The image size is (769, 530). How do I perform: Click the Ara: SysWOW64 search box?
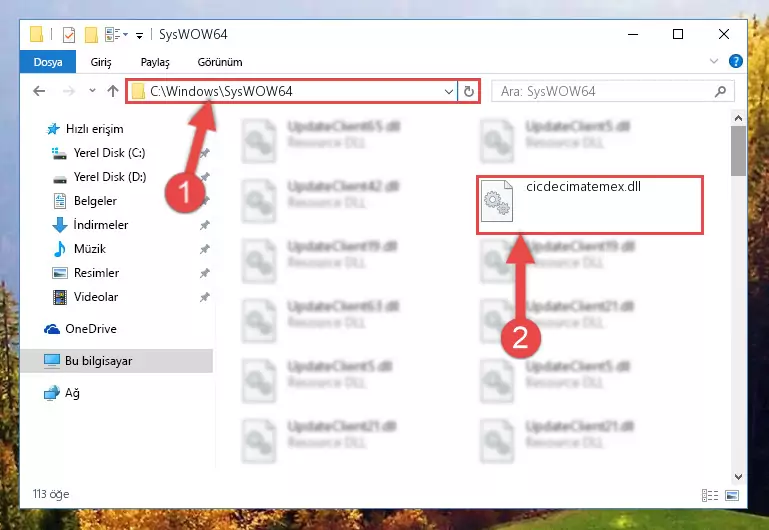(613, 91)
